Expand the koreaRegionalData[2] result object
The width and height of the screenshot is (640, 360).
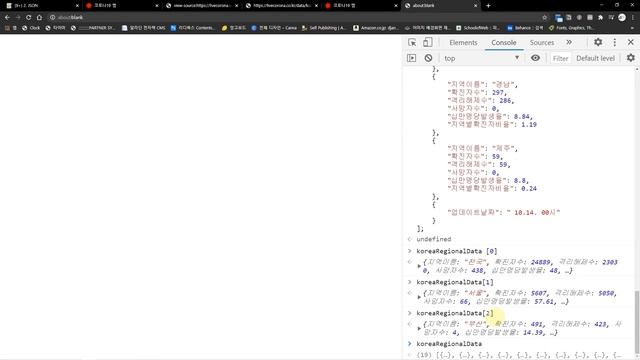pyautogui.click(x=419, y=328)
